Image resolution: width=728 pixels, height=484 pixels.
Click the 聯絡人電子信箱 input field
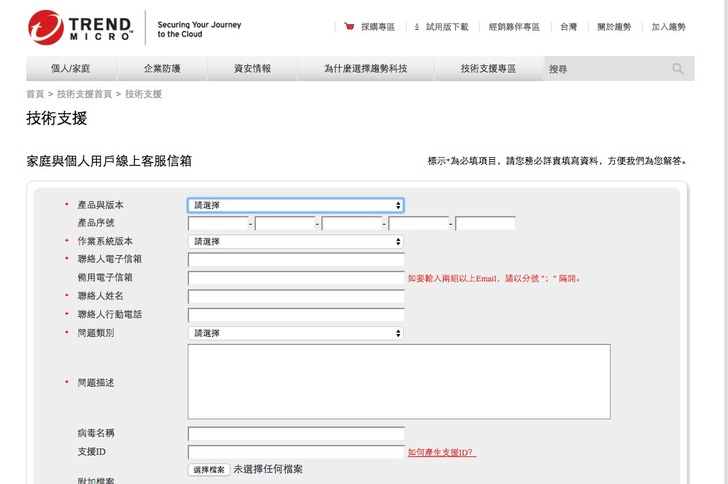(x=296, y=260)
